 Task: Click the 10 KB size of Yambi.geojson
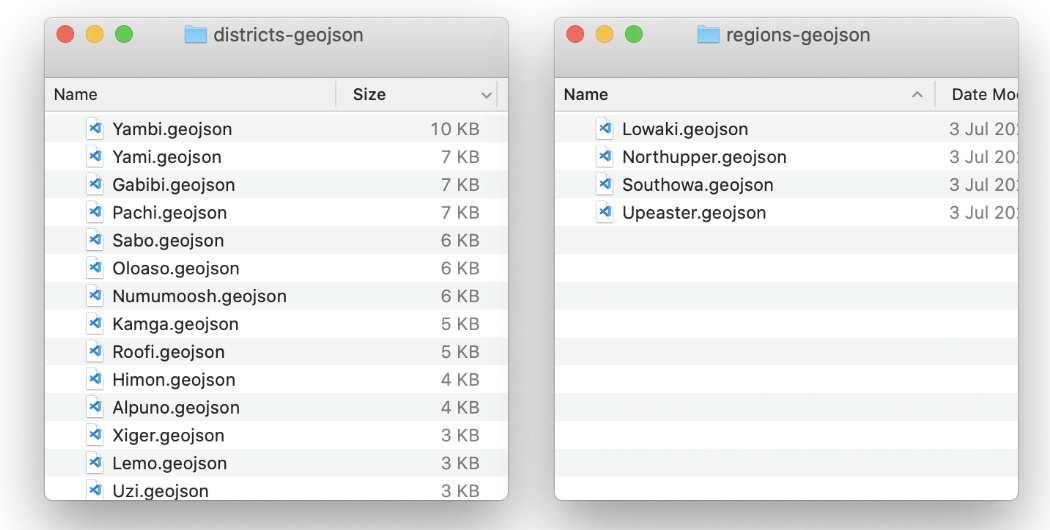click(x=455, y=129)
